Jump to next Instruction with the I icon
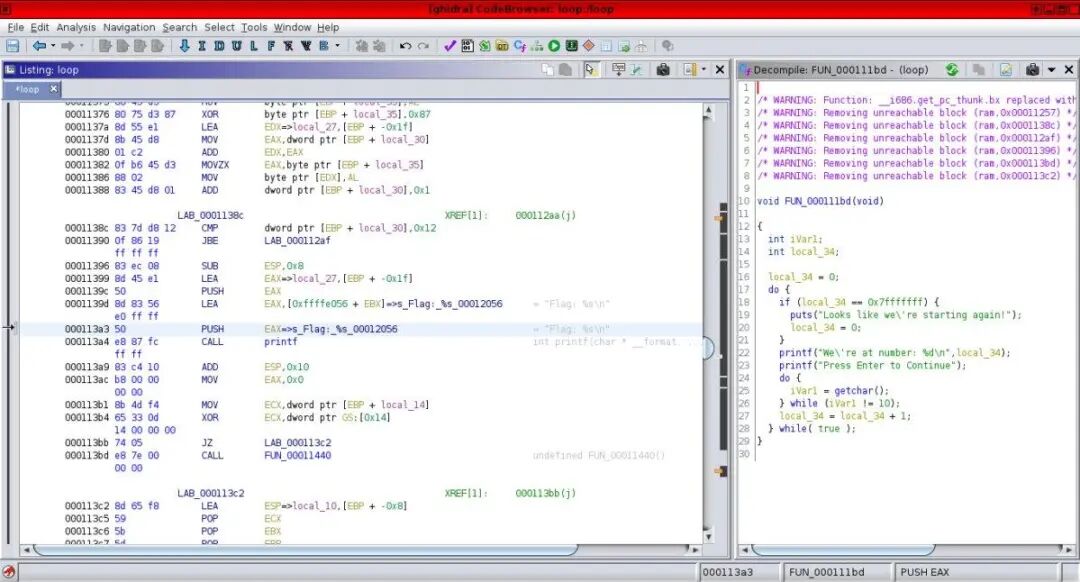The image size is (1080, 582). coord(202,46)
